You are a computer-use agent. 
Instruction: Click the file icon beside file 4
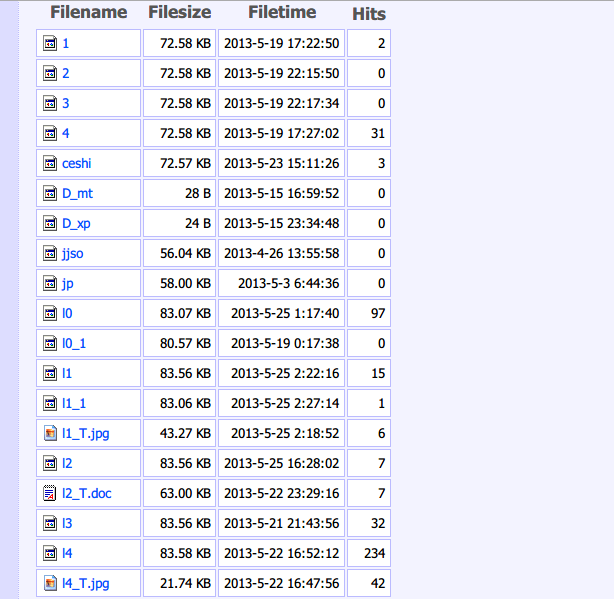(50, 133)
